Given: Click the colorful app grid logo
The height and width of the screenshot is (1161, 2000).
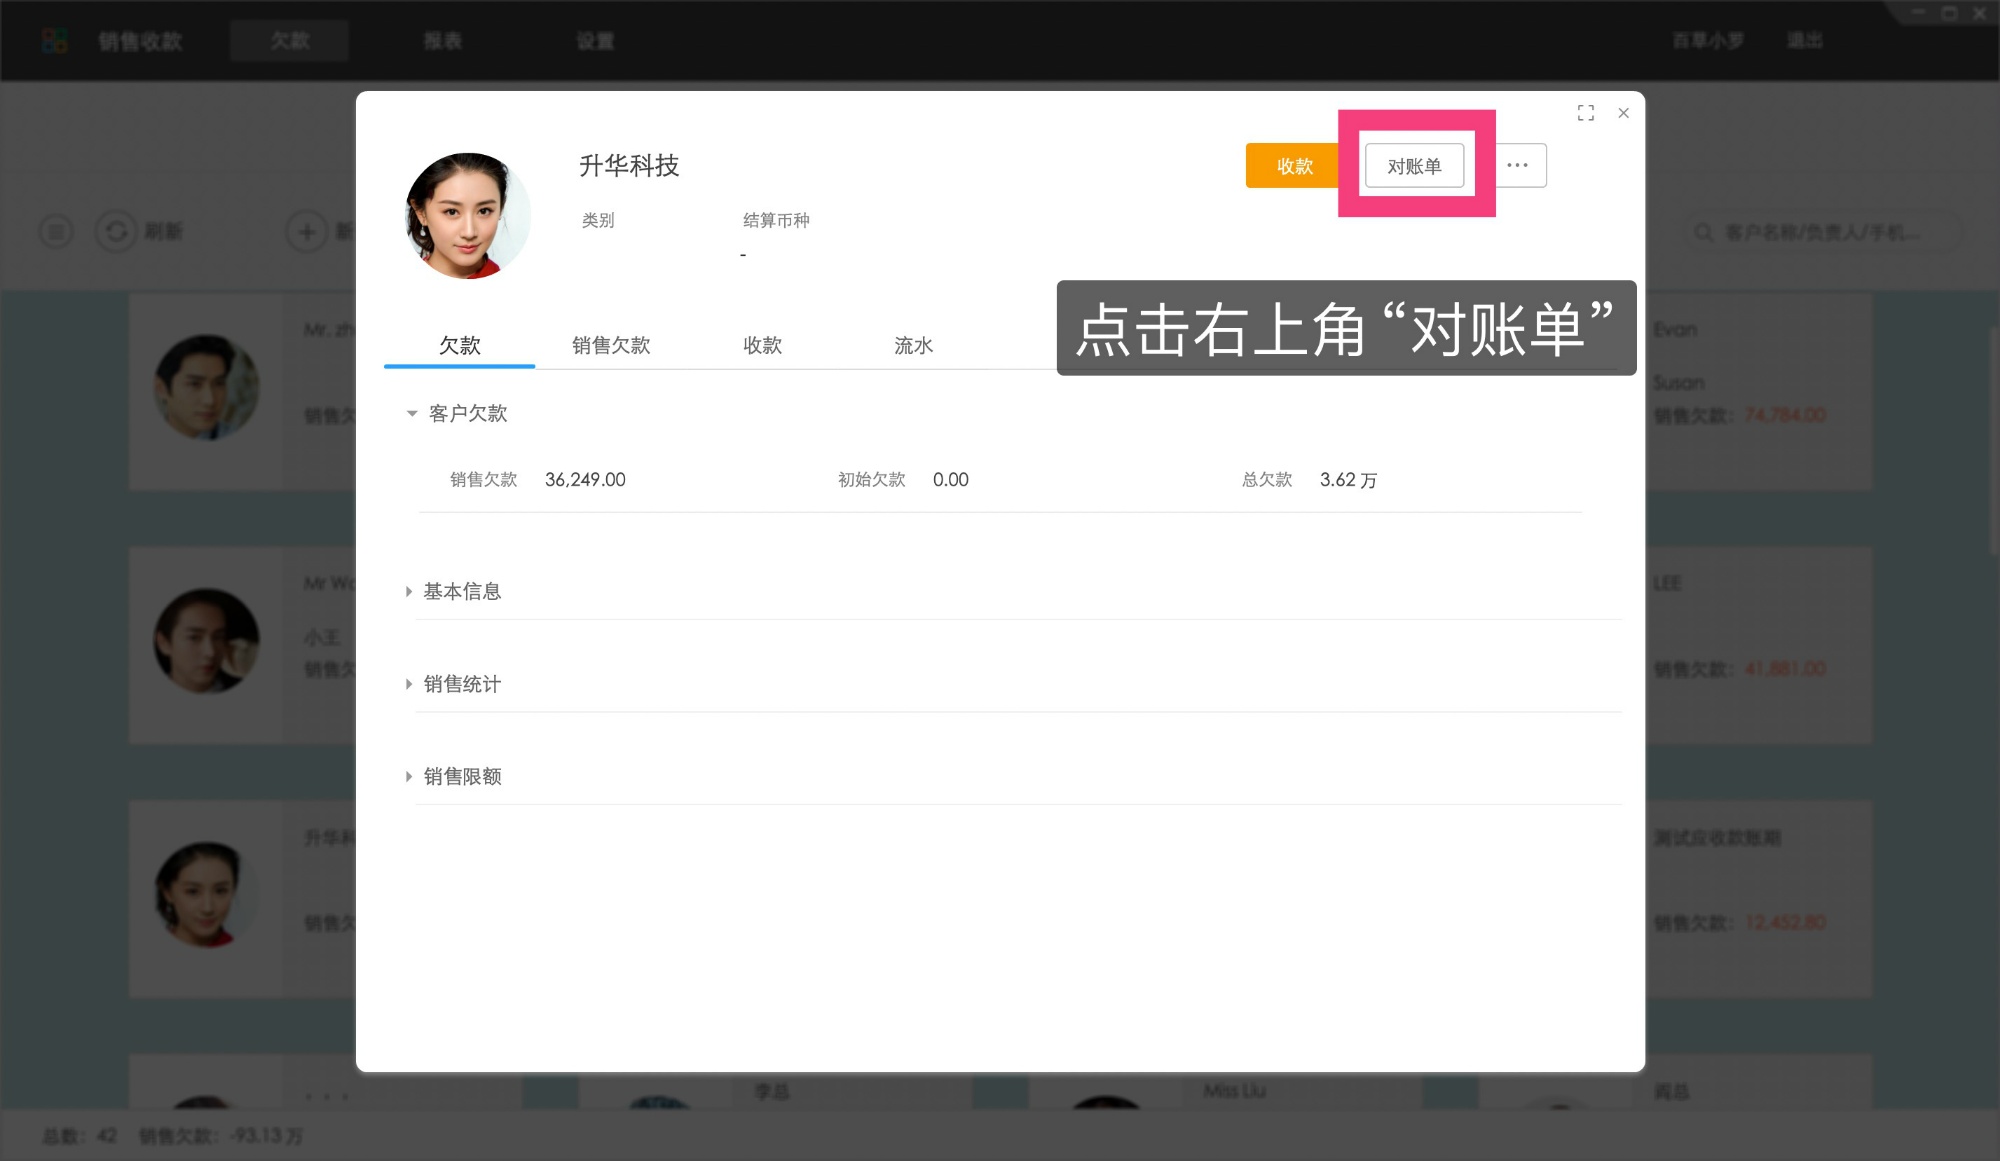Looking at the screenshot, I should (x=54, y=40).
